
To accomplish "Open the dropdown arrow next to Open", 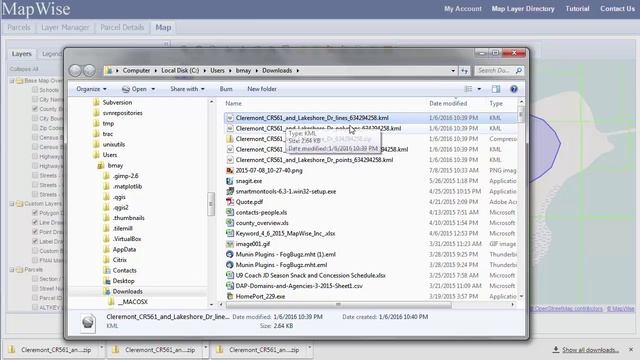I will [x=153, y=89].
